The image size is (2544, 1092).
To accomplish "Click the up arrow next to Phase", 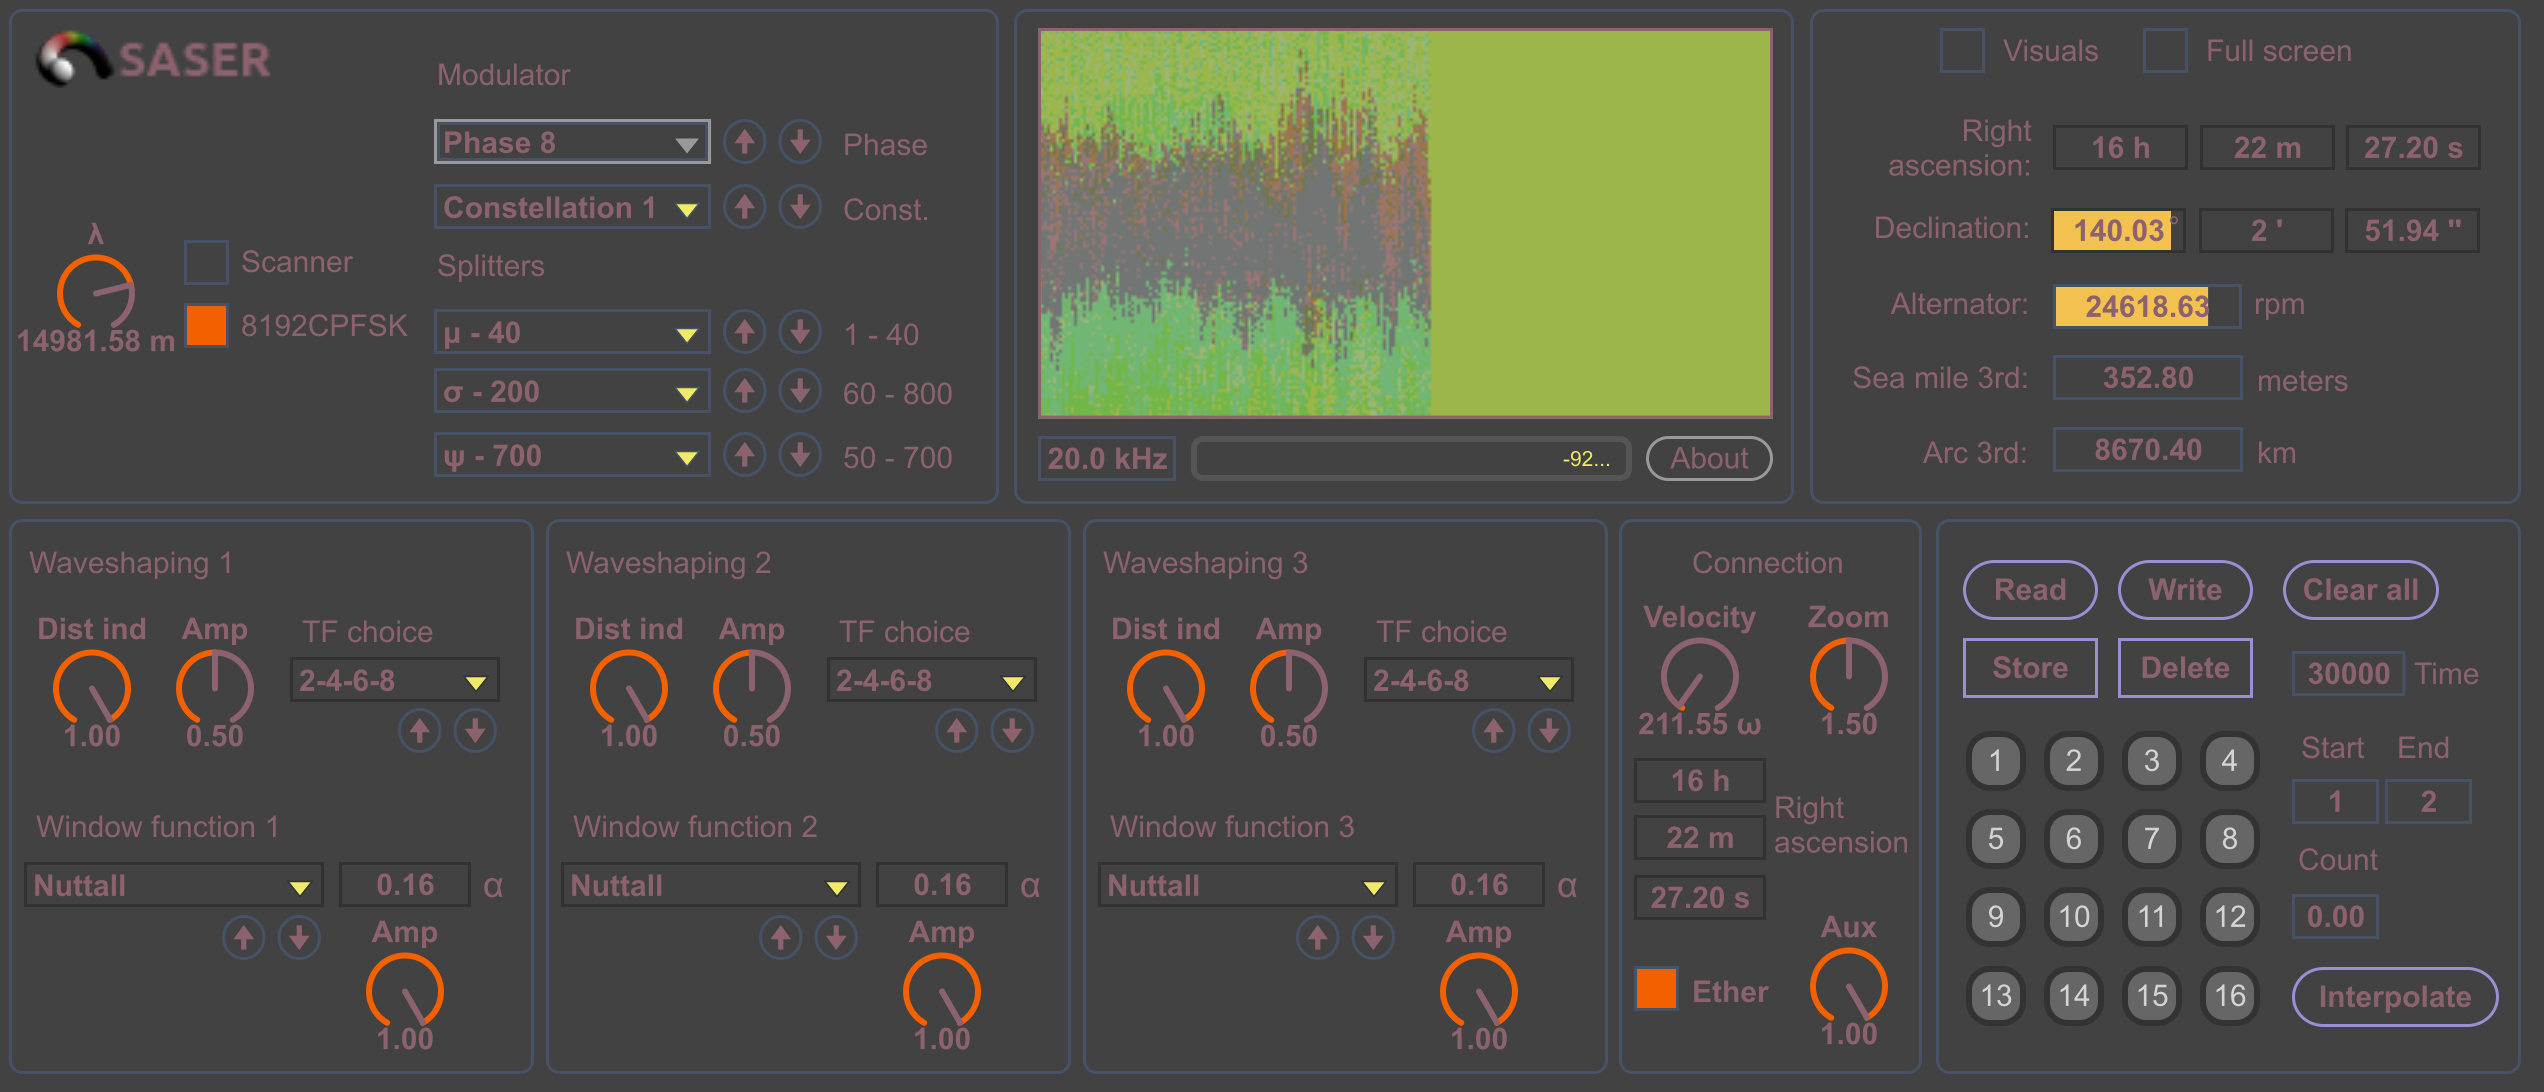I will pyautogui.click(x=744, y=142).
